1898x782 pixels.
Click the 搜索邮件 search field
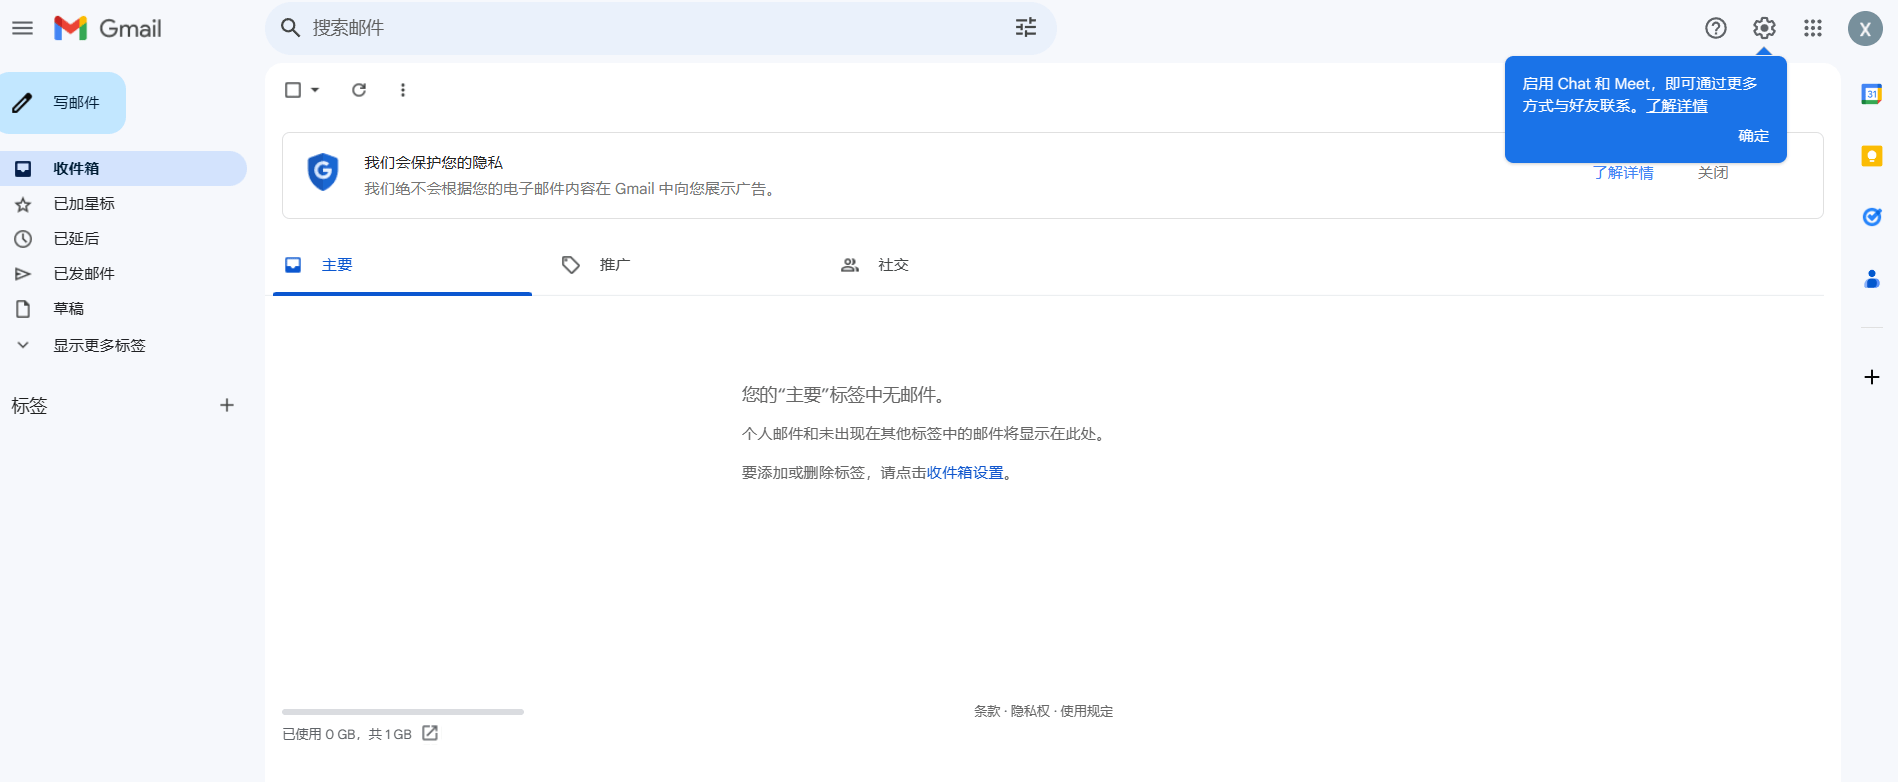point(650,28)
